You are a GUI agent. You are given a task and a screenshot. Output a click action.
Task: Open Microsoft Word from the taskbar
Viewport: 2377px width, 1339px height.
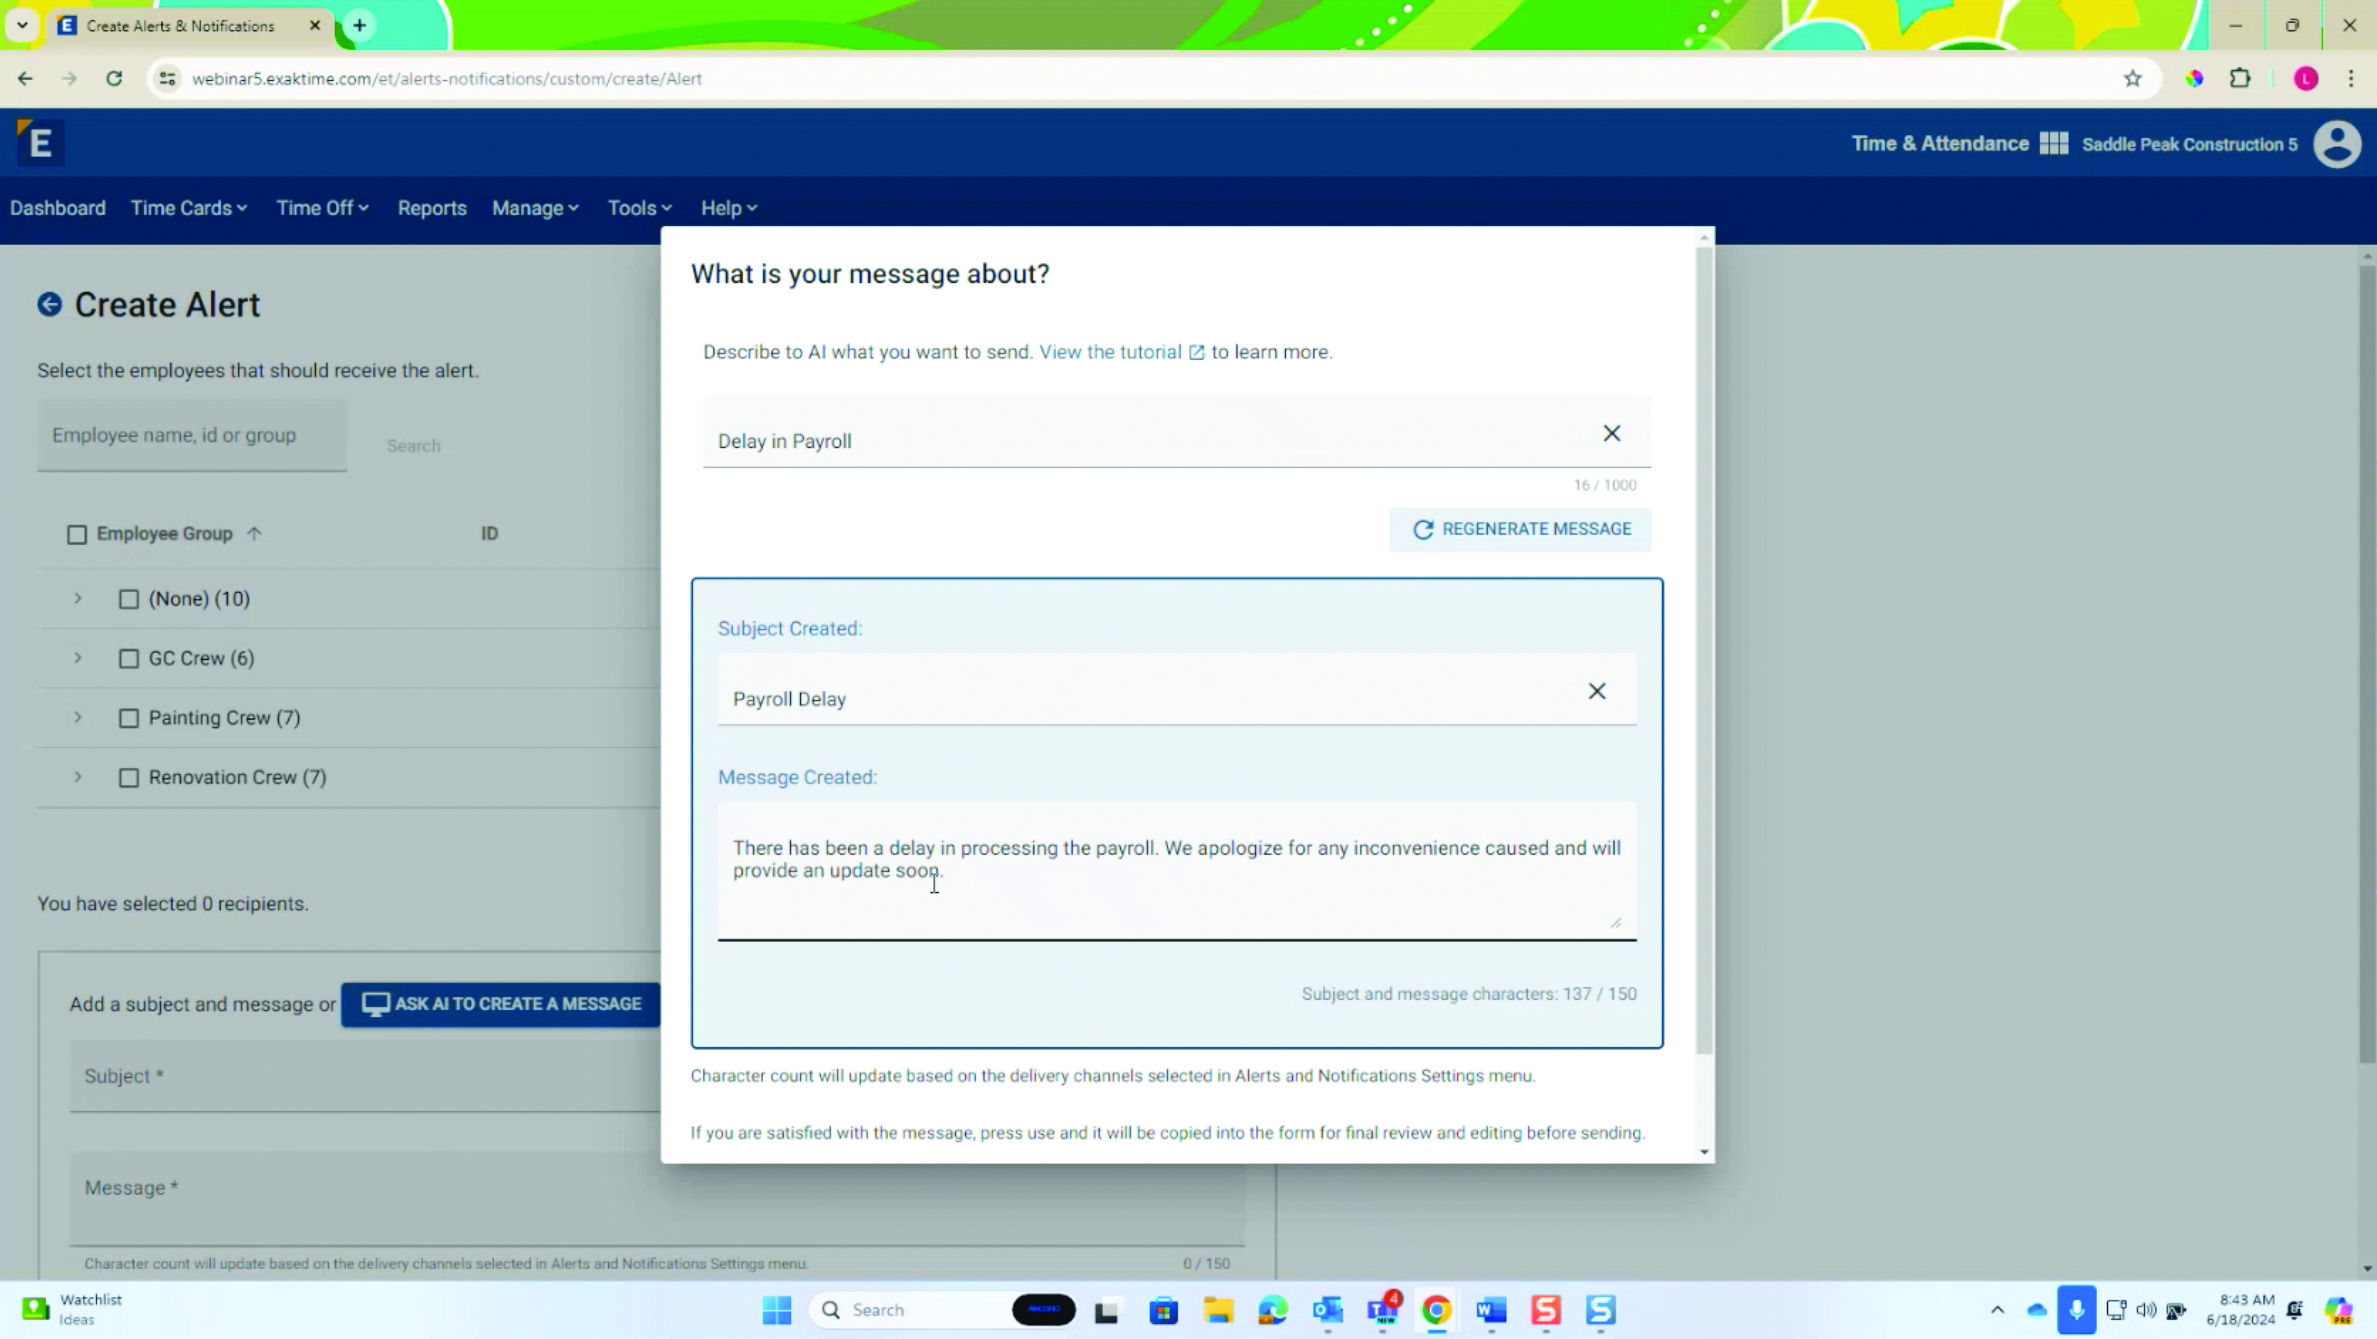coord(1490,1310)
